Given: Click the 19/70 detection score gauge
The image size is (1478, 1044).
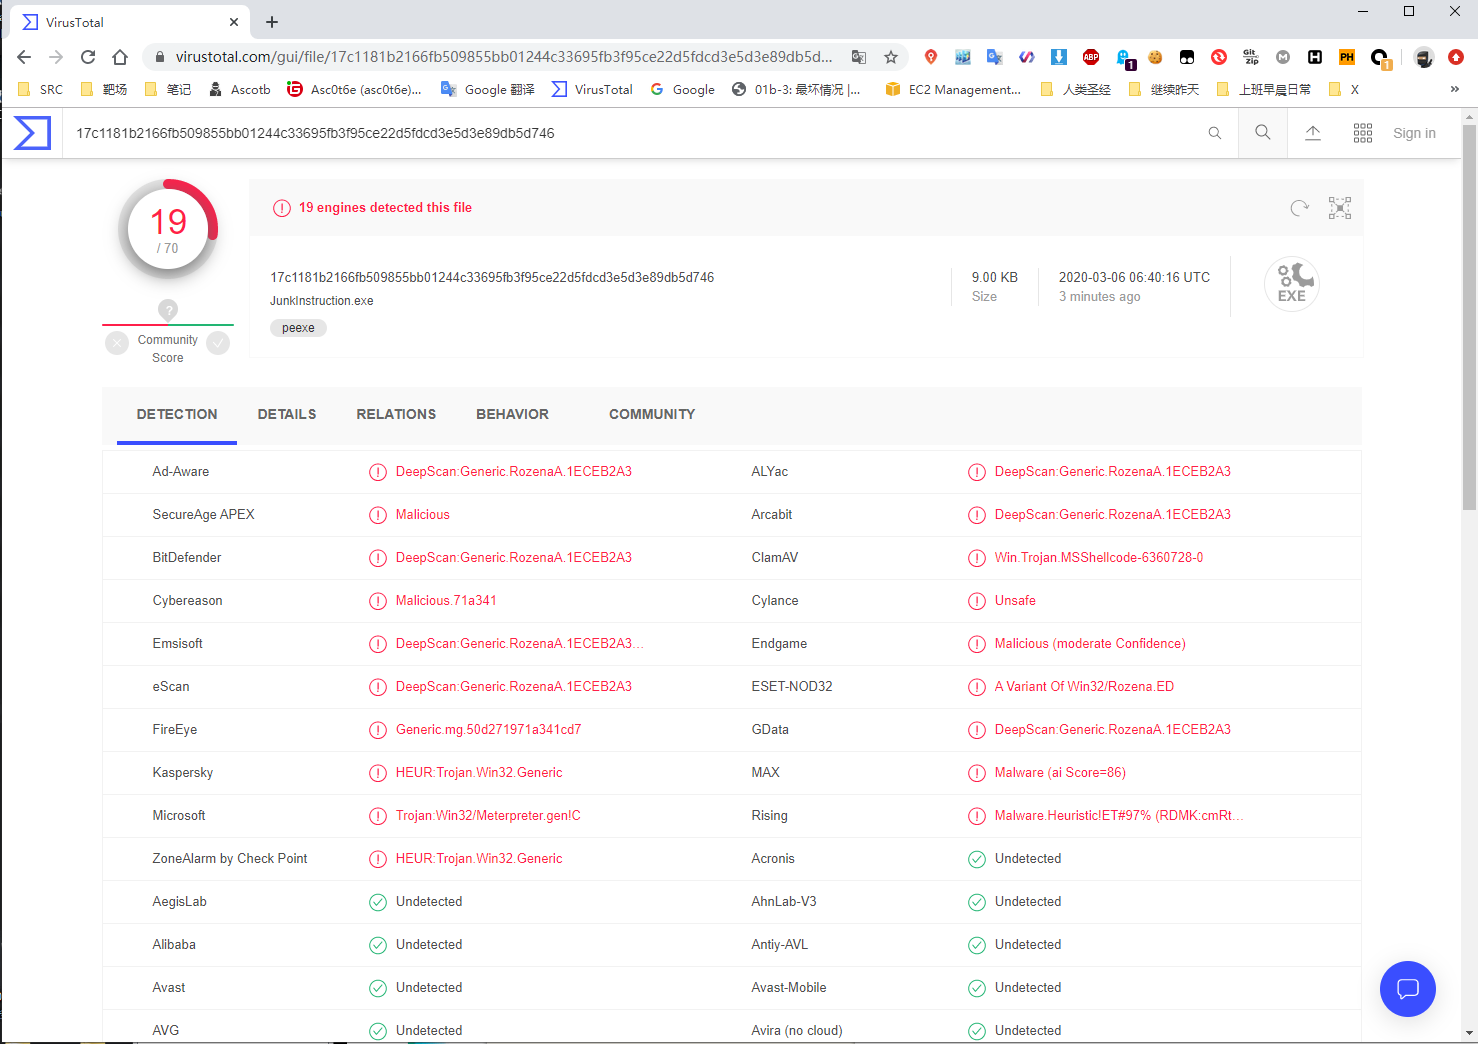Looking at the screenshot, I should coord(168,229).
